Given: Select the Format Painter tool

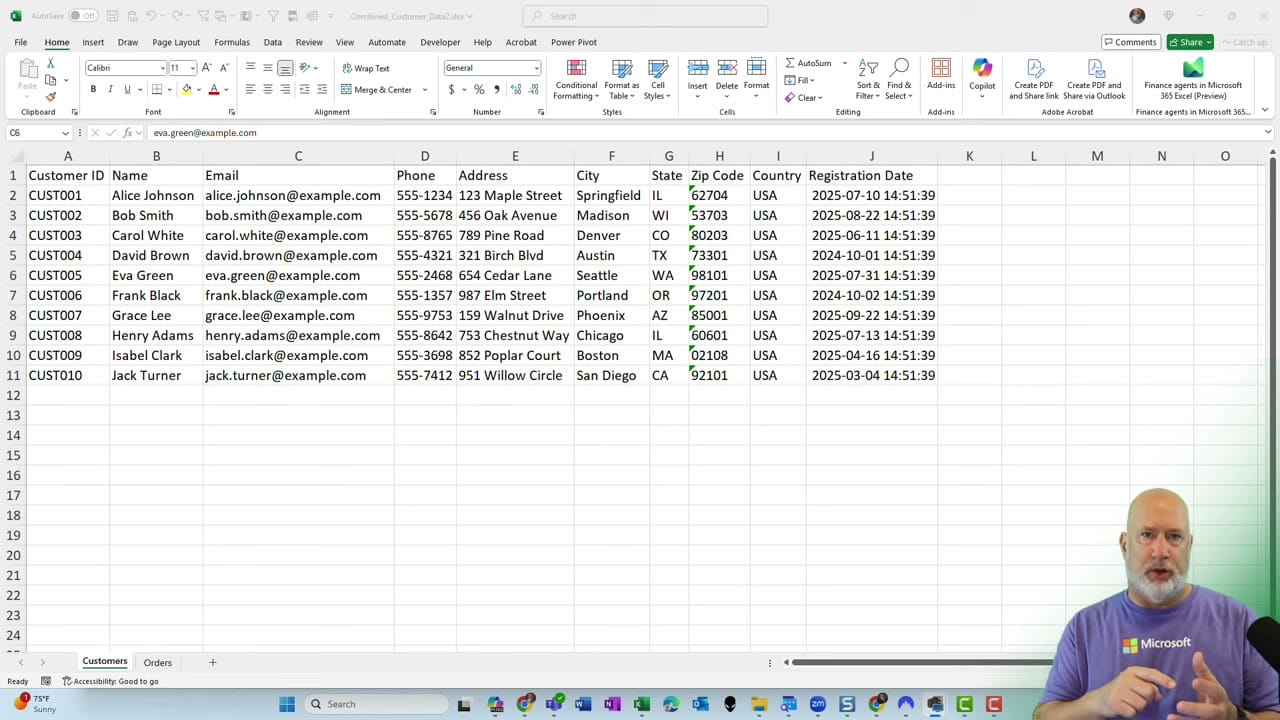Looking at the screenshot, I should pos(49,95).
